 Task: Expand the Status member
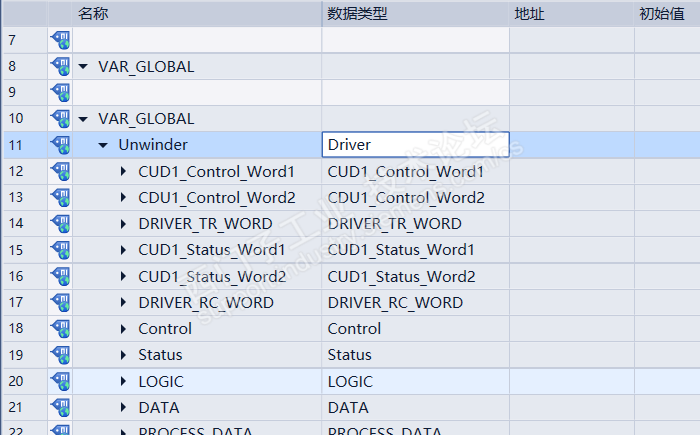point(123,355)
